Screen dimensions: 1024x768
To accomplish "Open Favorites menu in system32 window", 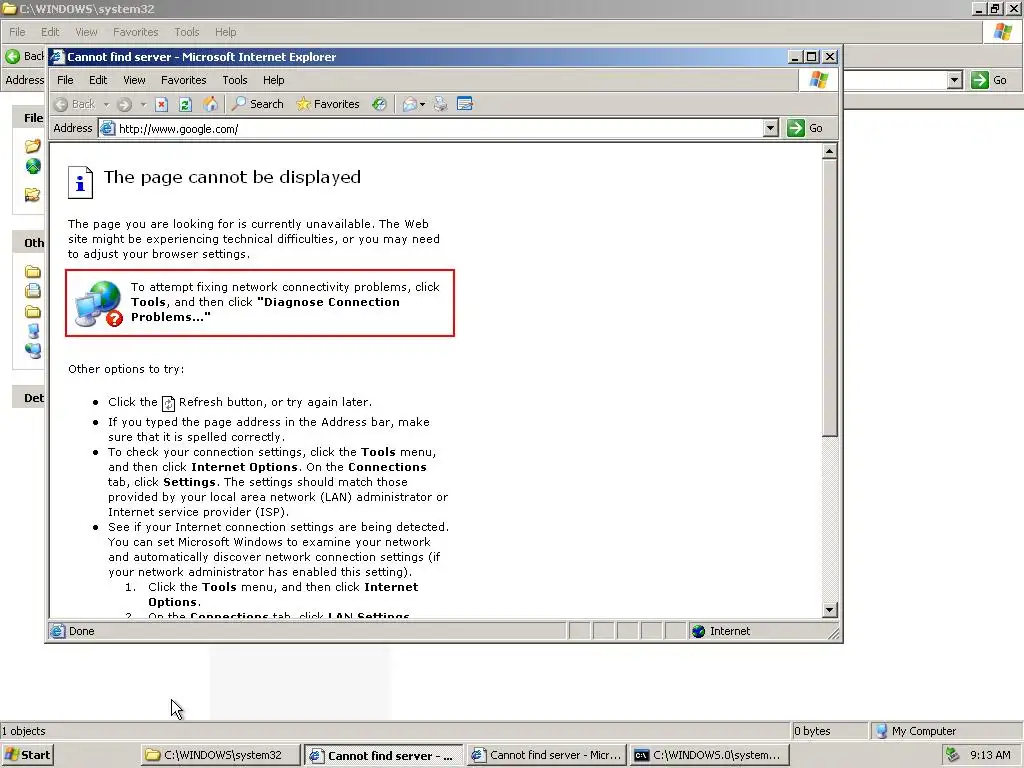I will 135,32.
